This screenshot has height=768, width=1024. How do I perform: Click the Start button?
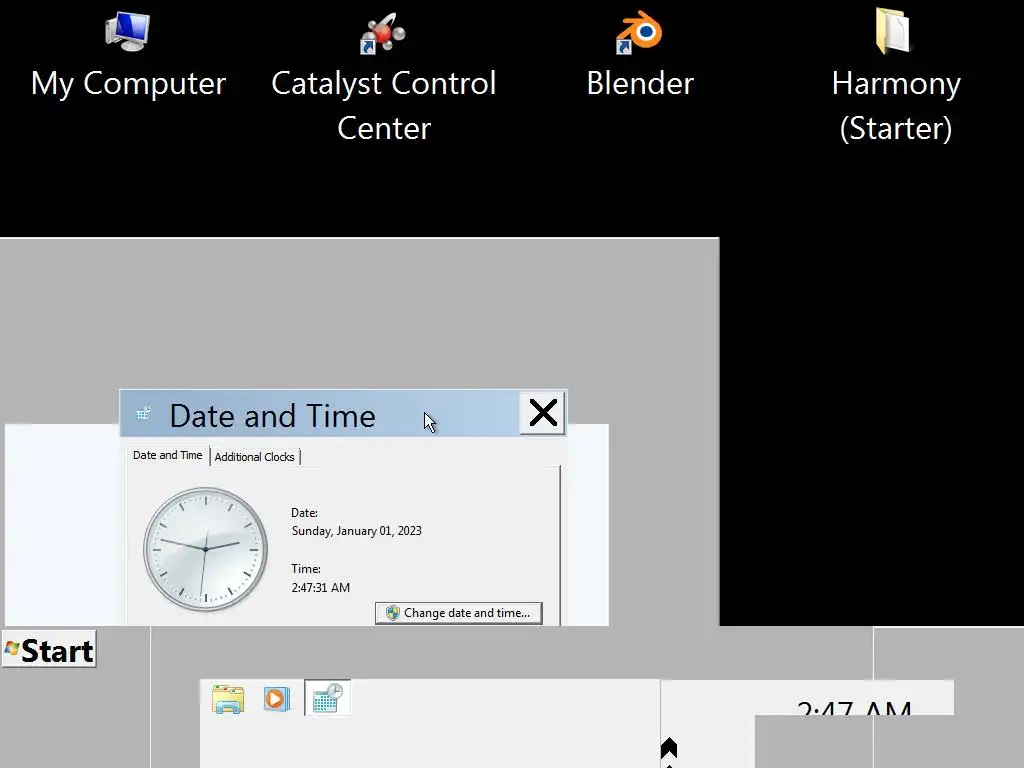pyautogui.click(x=50, y=650)
